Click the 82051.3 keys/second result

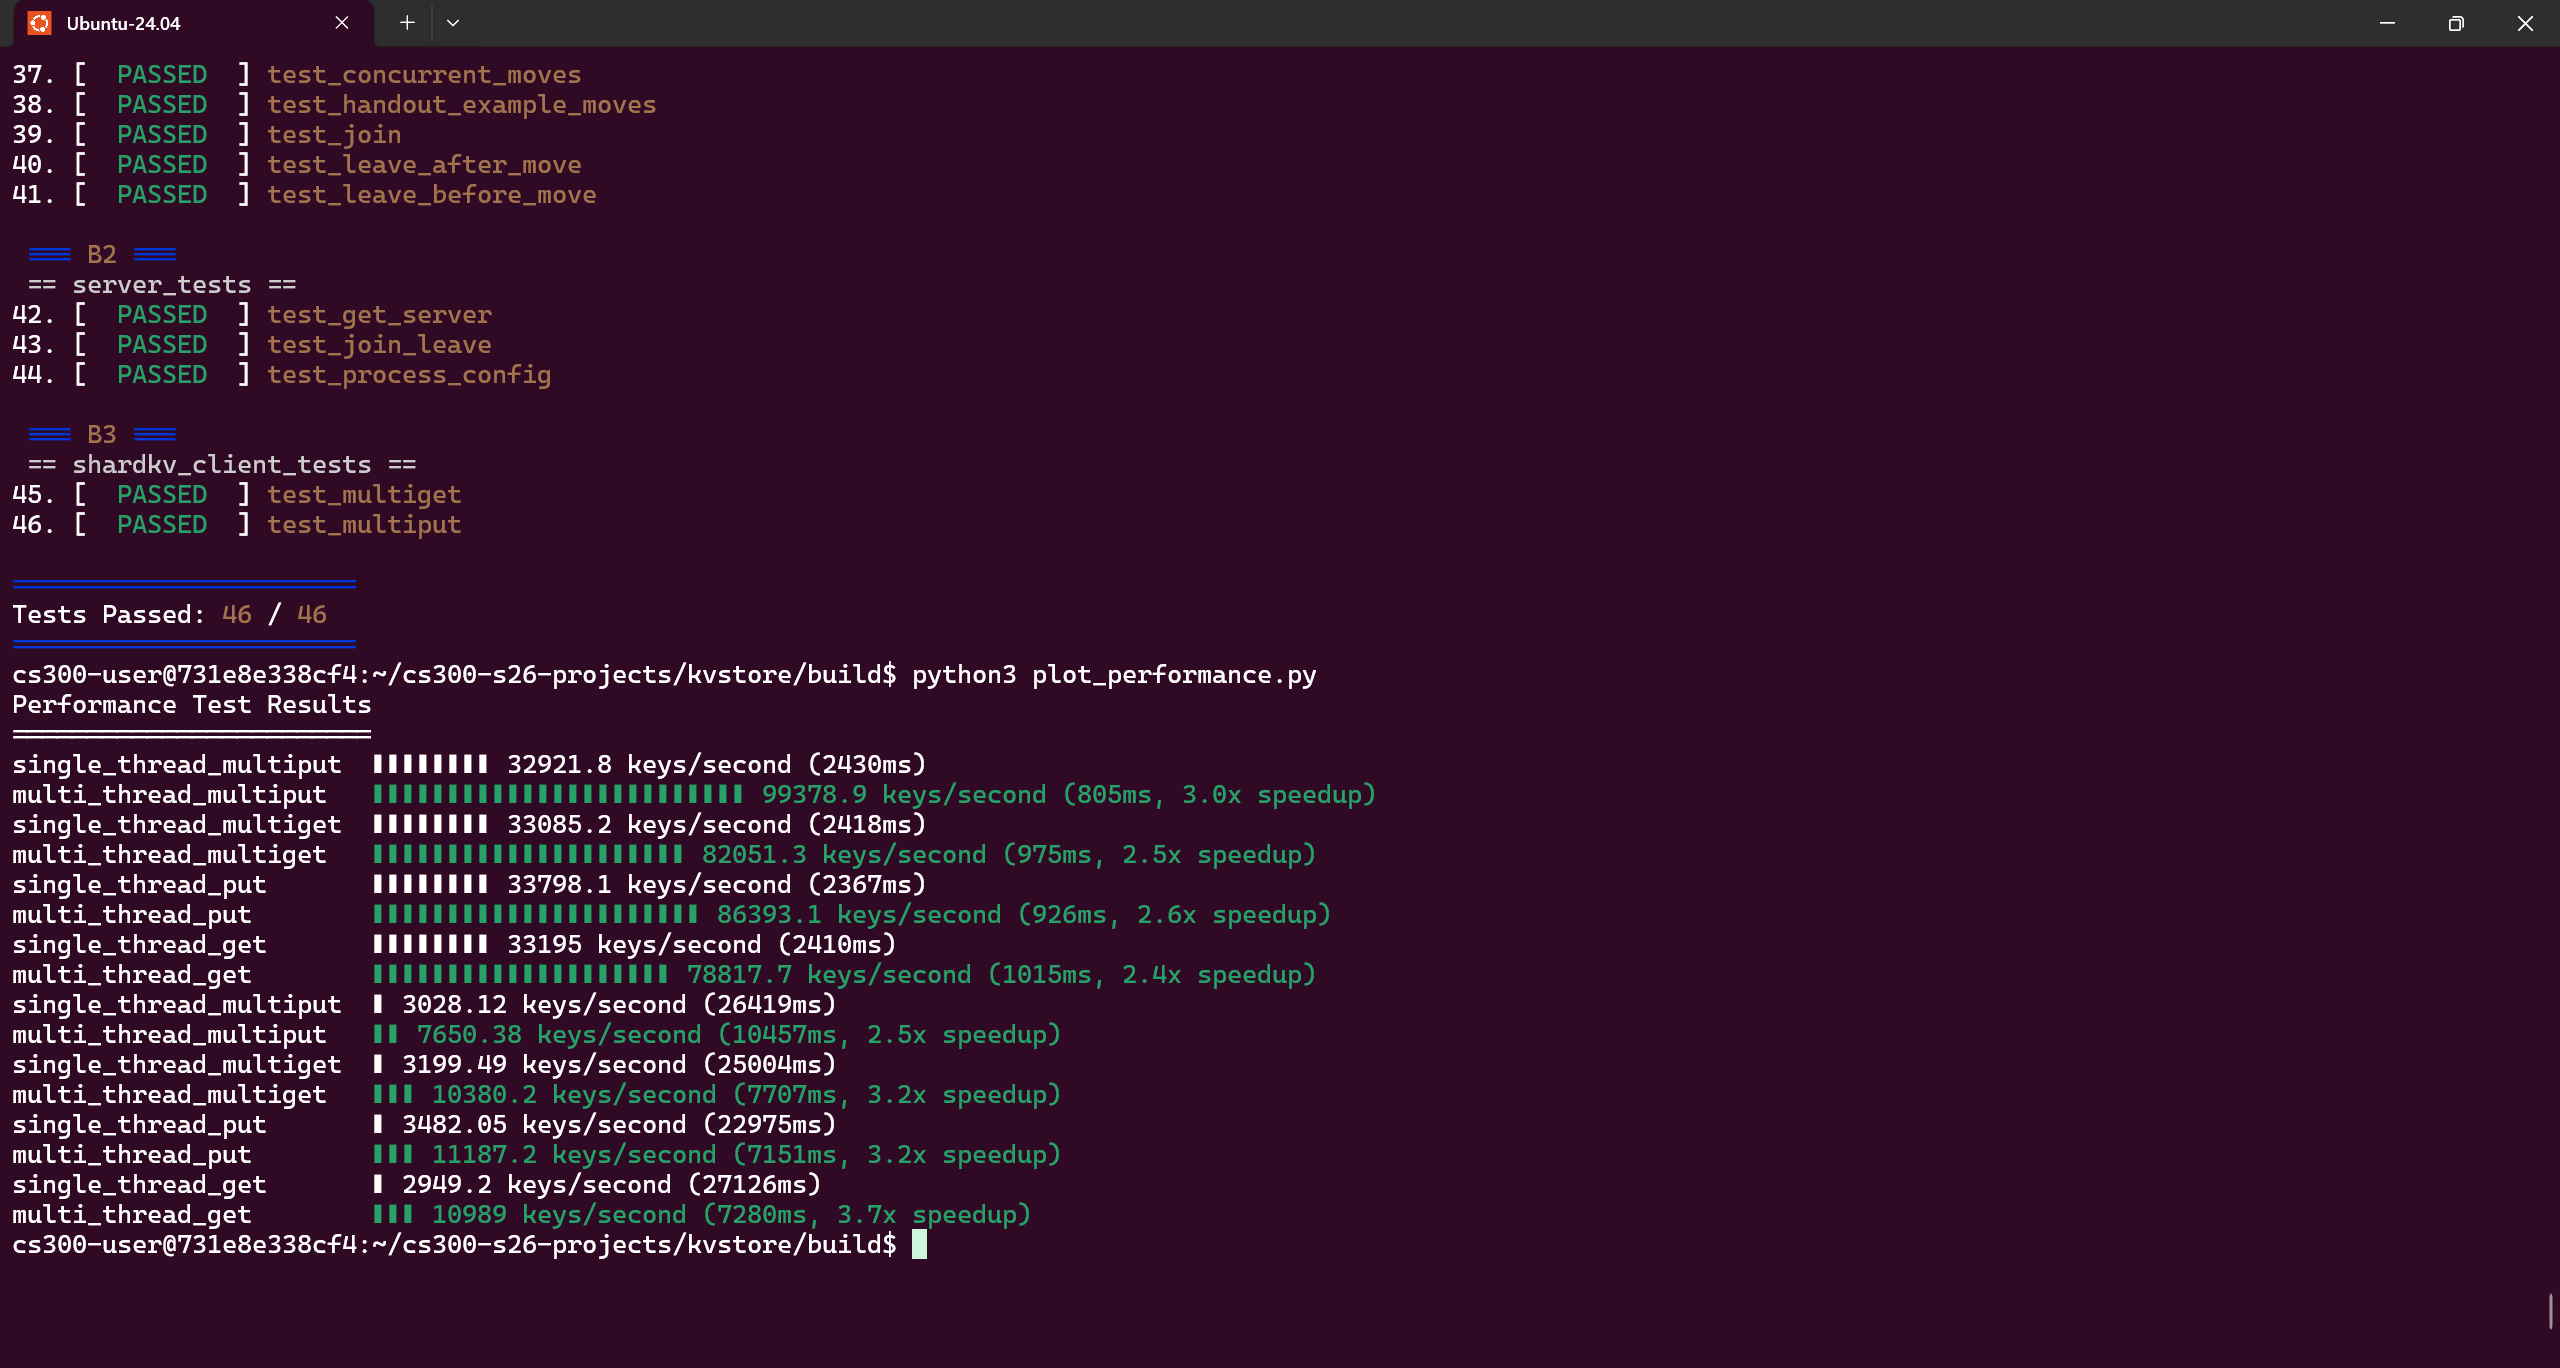point(844,855)
